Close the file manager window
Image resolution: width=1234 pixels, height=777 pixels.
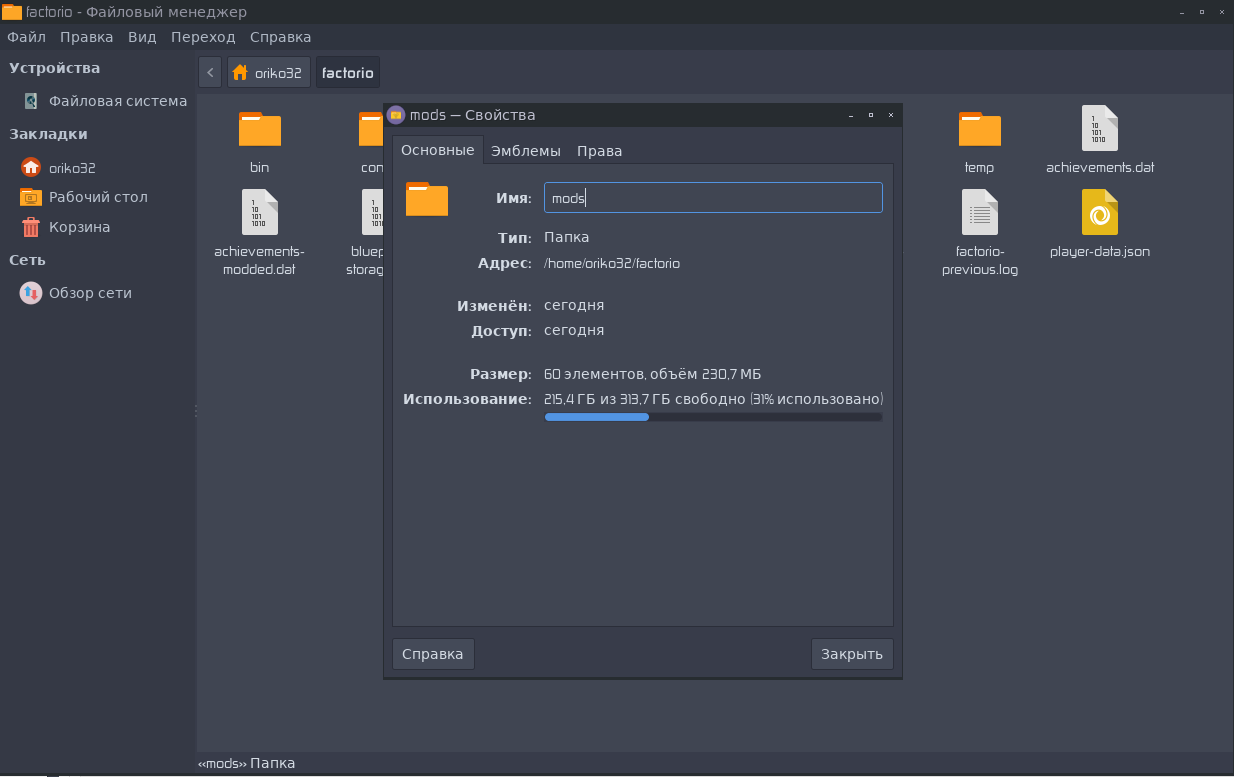1222,12
